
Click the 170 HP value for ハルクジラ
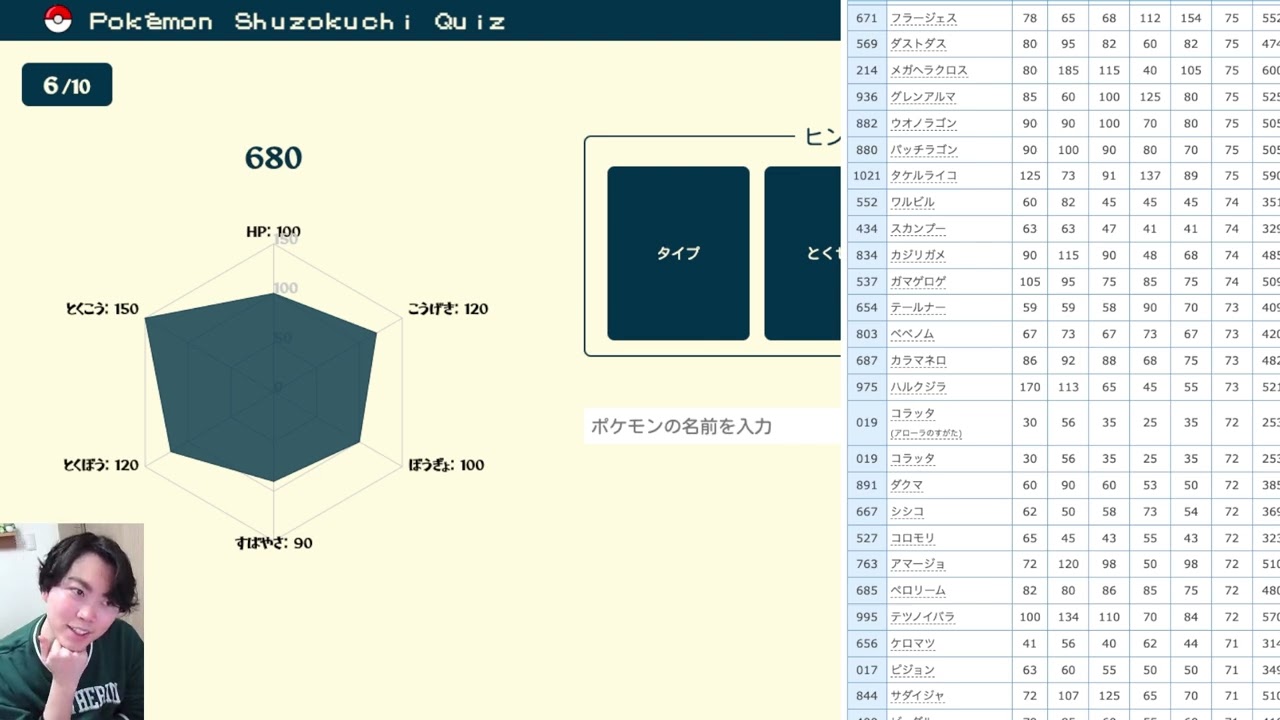tap(1029, 386)
